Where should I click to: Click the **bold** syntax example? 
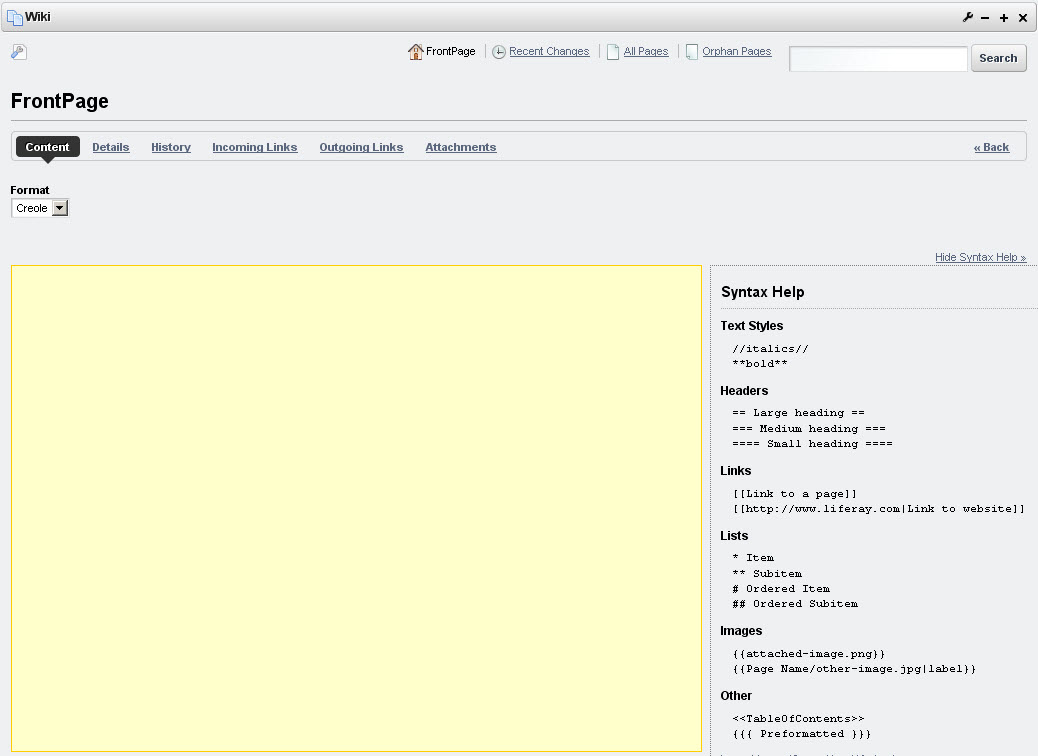click(760, 363)
